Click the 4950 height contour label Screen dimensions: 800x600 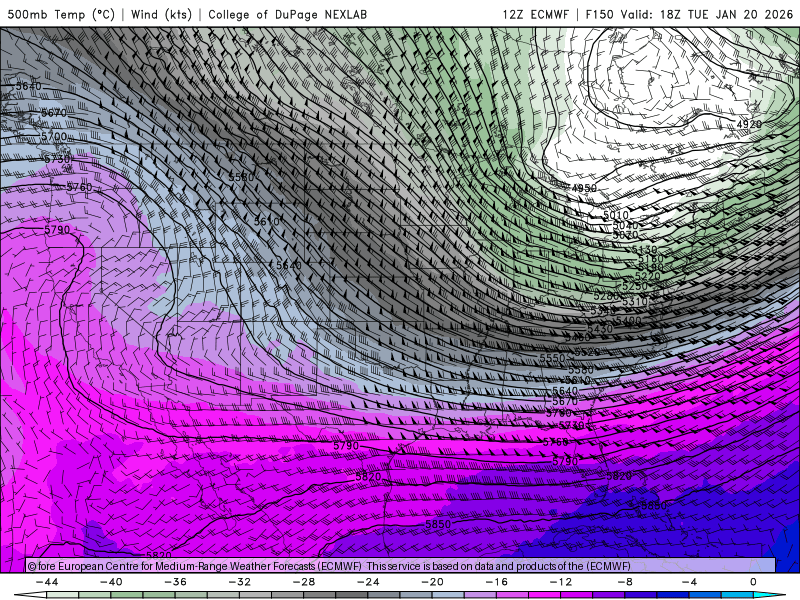coord(584,188)
